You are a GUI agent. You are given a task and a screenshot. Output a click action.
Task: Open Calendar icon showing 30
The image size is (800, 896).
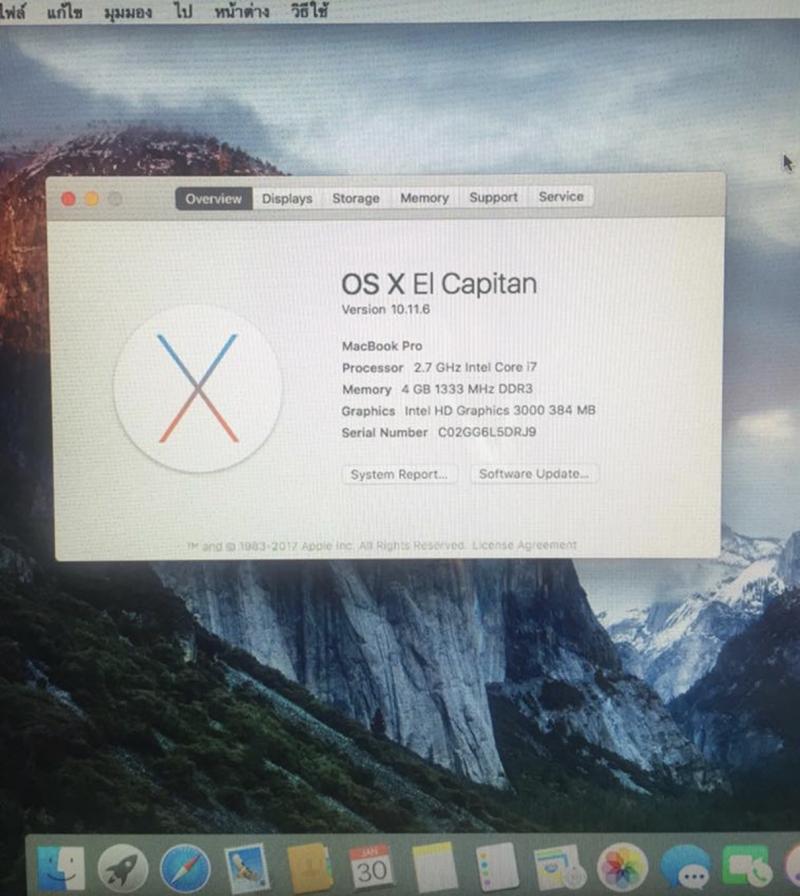[x=371, y=867]
